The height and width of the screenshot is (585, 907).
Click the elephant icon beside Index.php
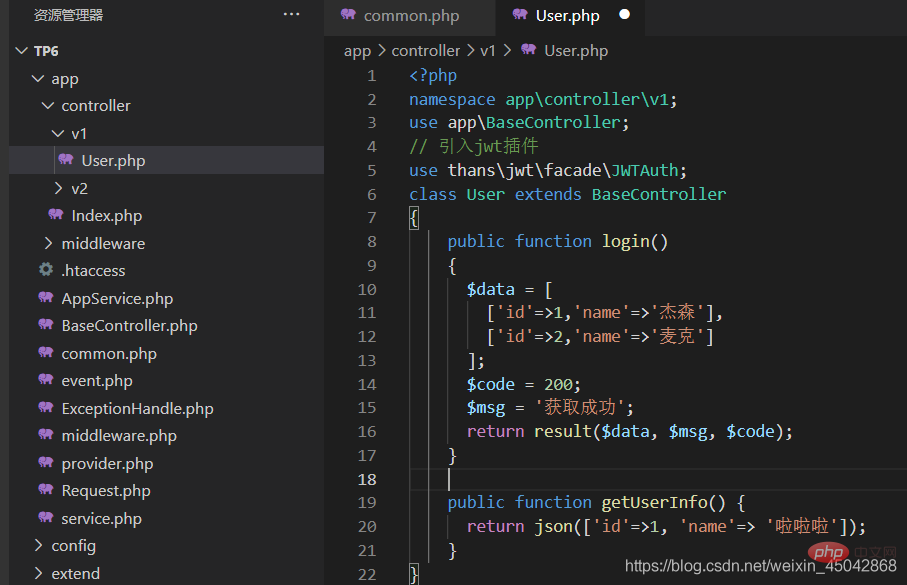[56, 215]
